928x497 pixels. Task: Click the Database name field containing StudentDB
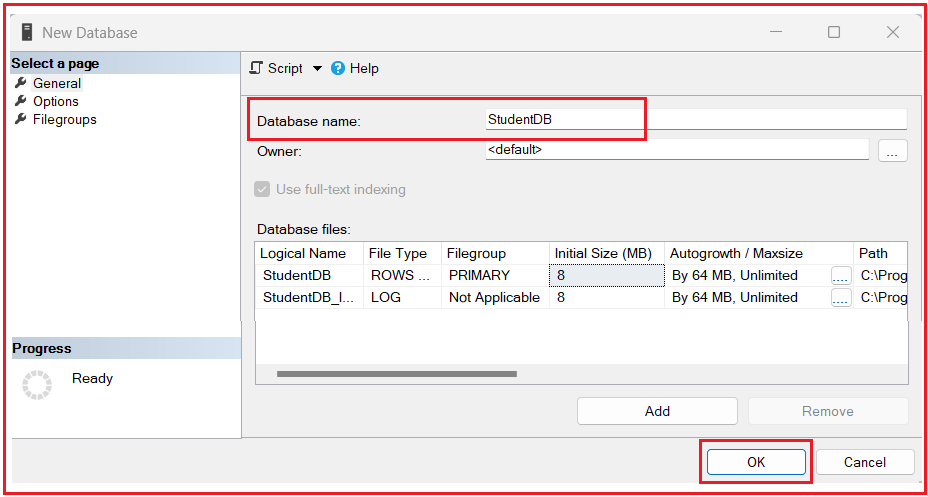coord(696,119)
